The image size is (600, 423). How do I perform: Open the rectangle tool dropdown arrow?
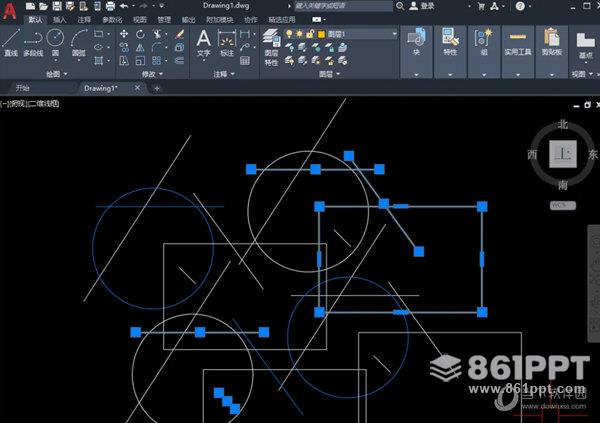tap(108, 34)
